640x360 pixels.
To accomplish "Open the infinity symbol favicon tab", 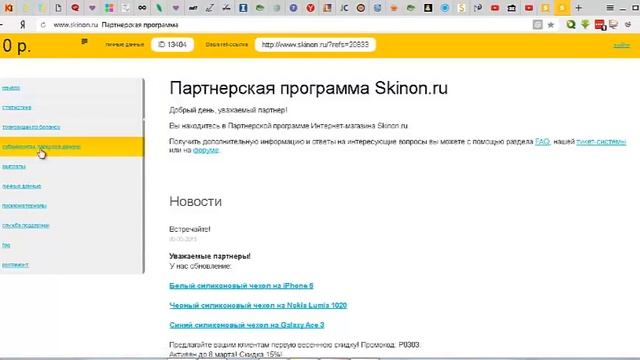I will [x=142, y=8].
